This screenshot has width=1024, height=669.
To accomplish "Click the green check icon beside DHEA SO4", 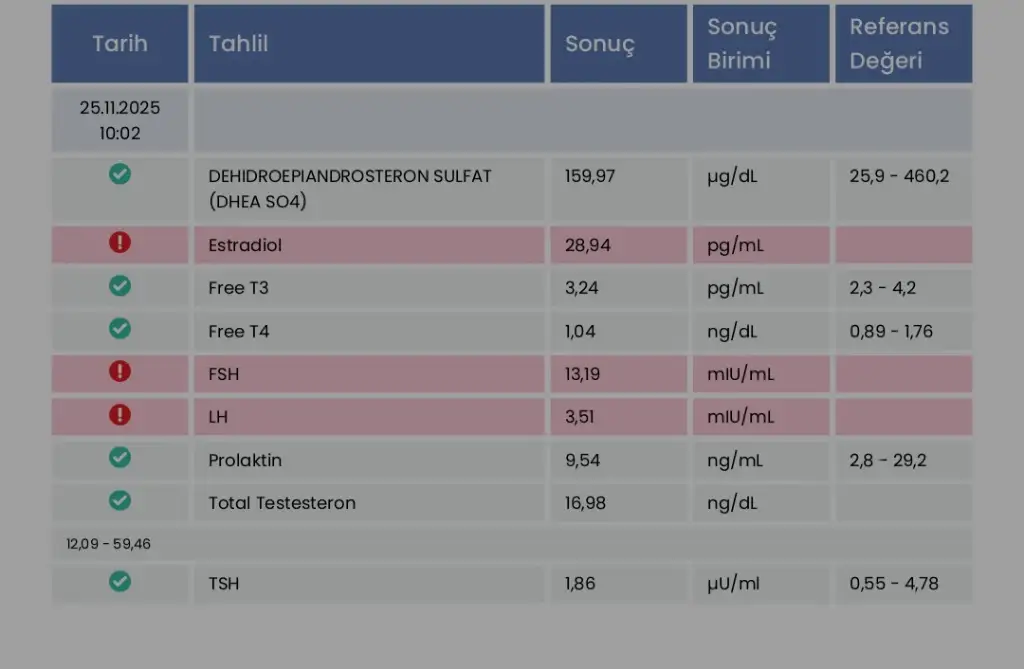I will 120,174.
